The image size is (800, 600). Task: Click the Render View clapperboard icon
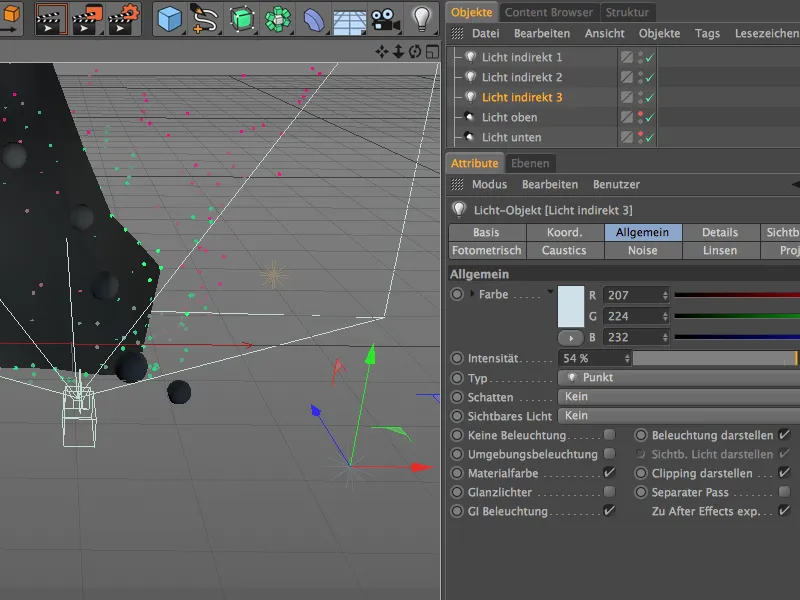[51, 18]
